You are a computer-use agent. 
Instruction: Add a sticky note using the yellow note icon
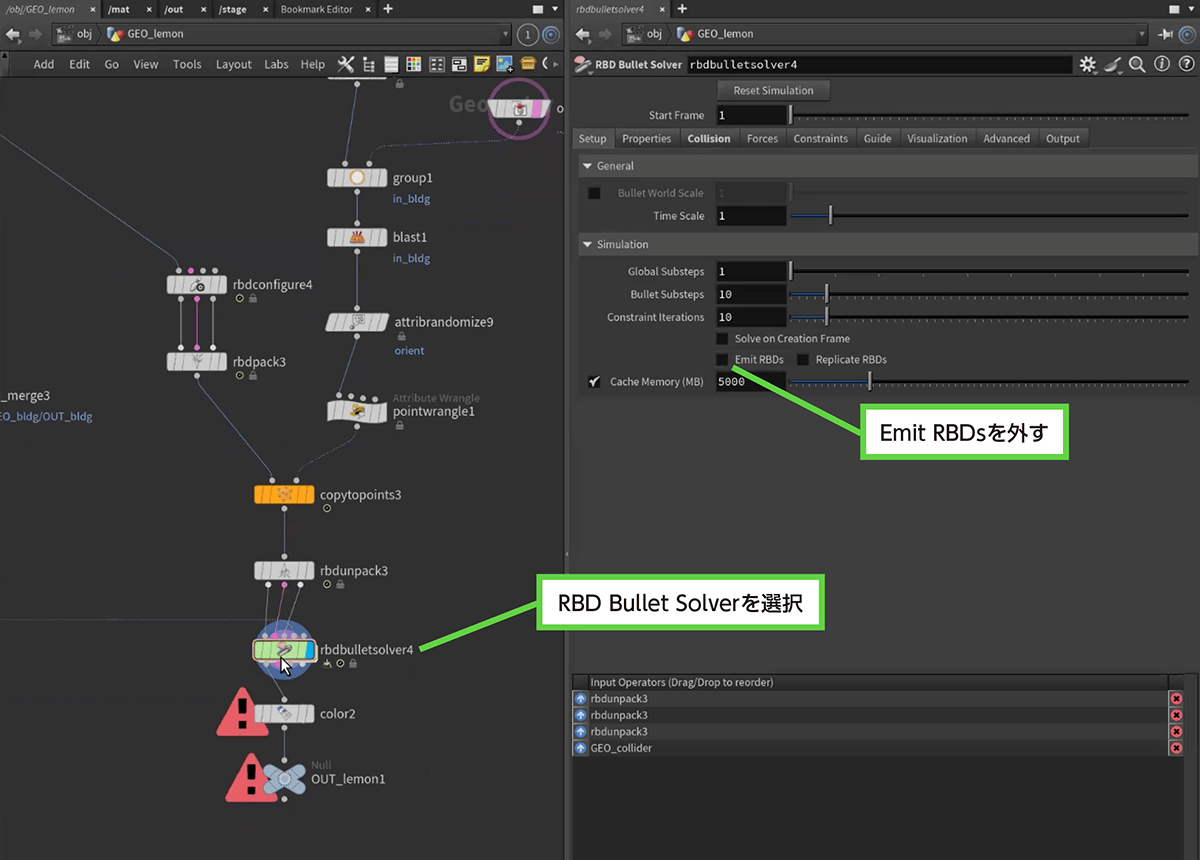[482, 64]
